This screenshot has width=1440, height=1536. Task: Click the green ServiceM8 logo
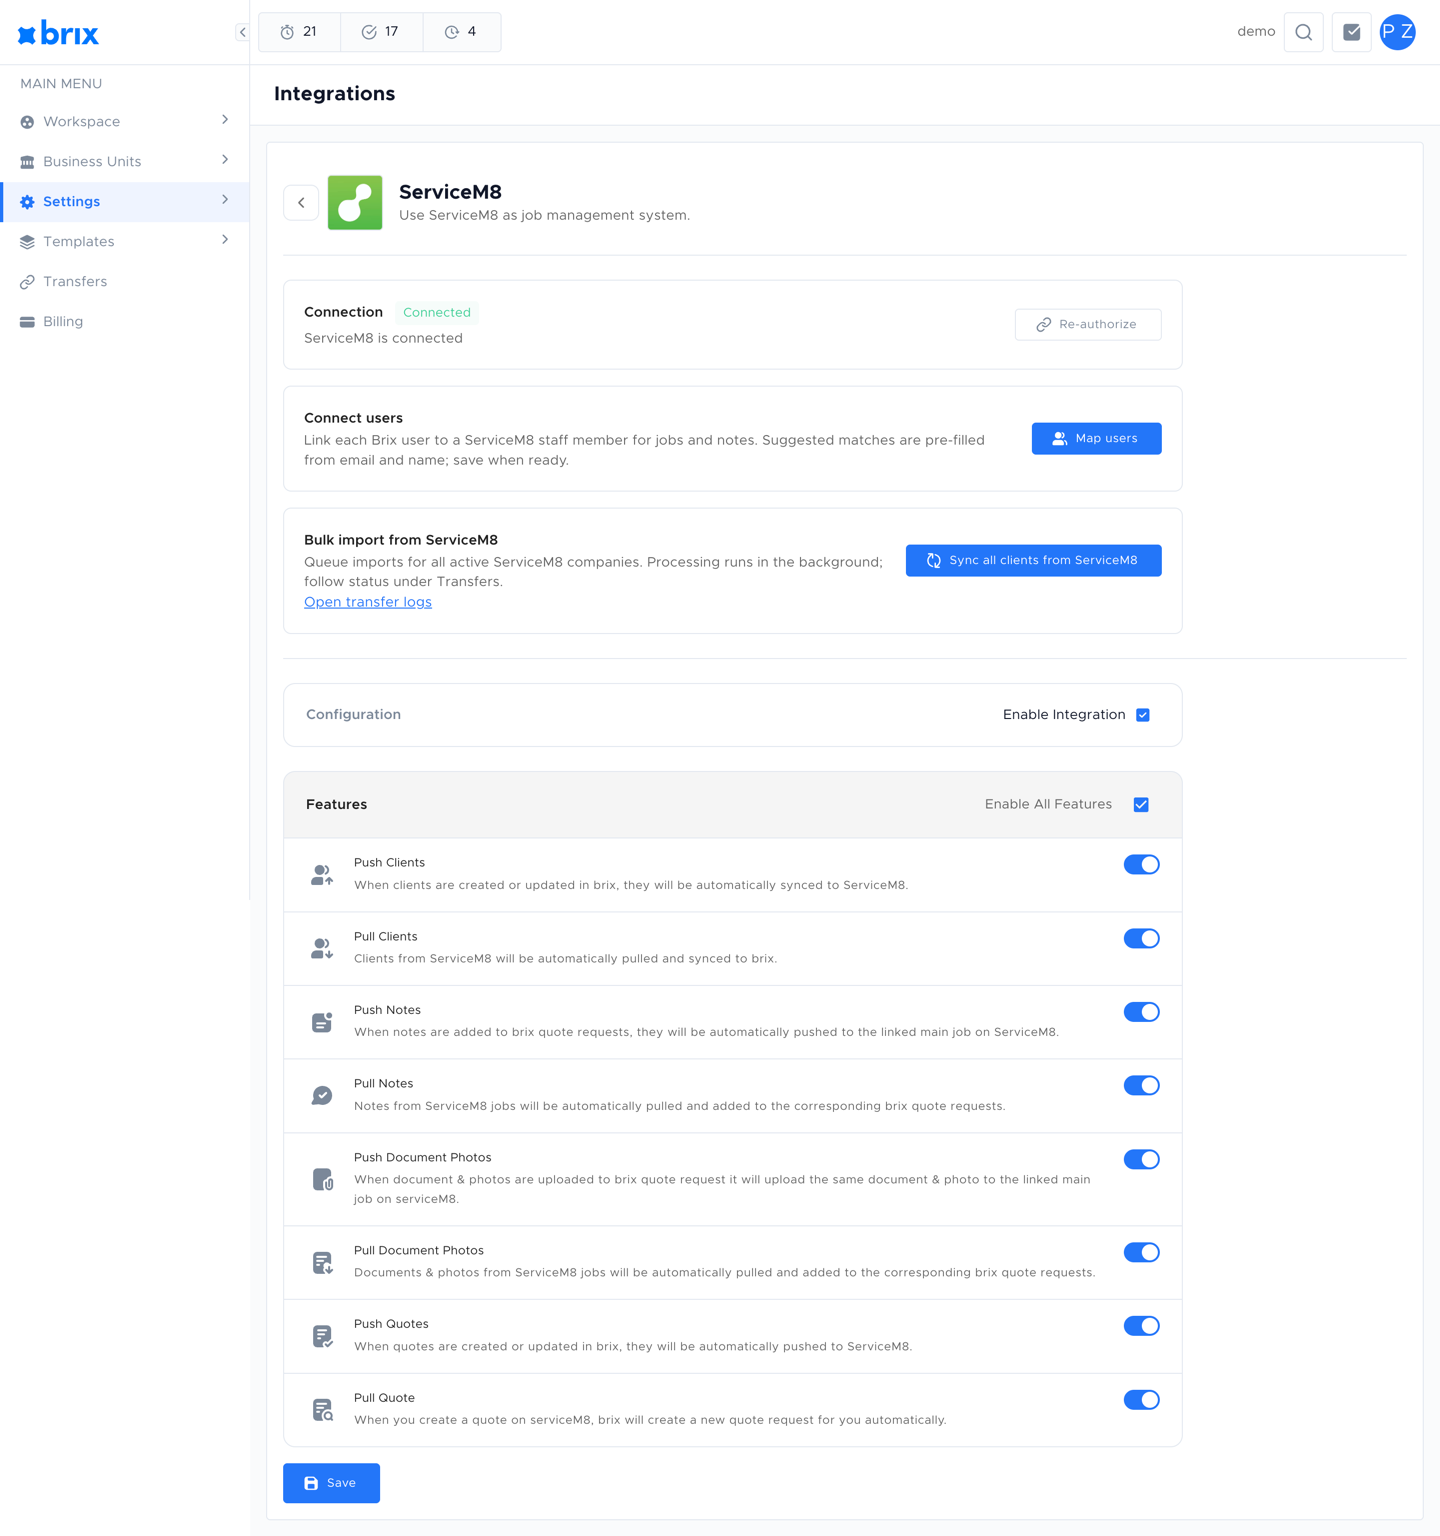[355, 203]
